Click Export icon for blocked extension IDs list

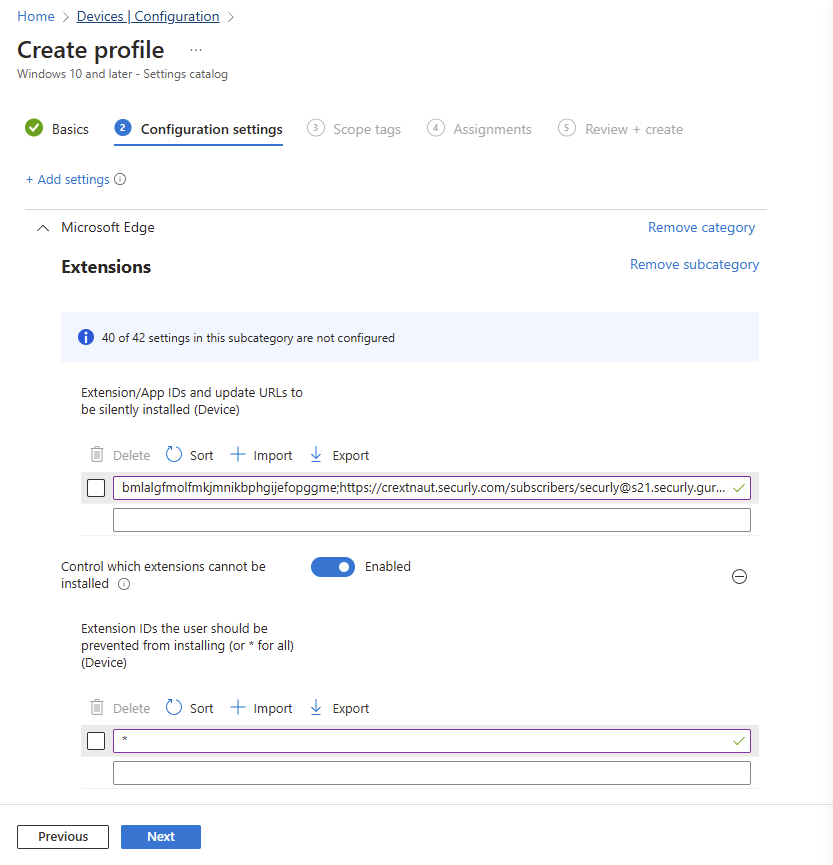coord(316,707)
